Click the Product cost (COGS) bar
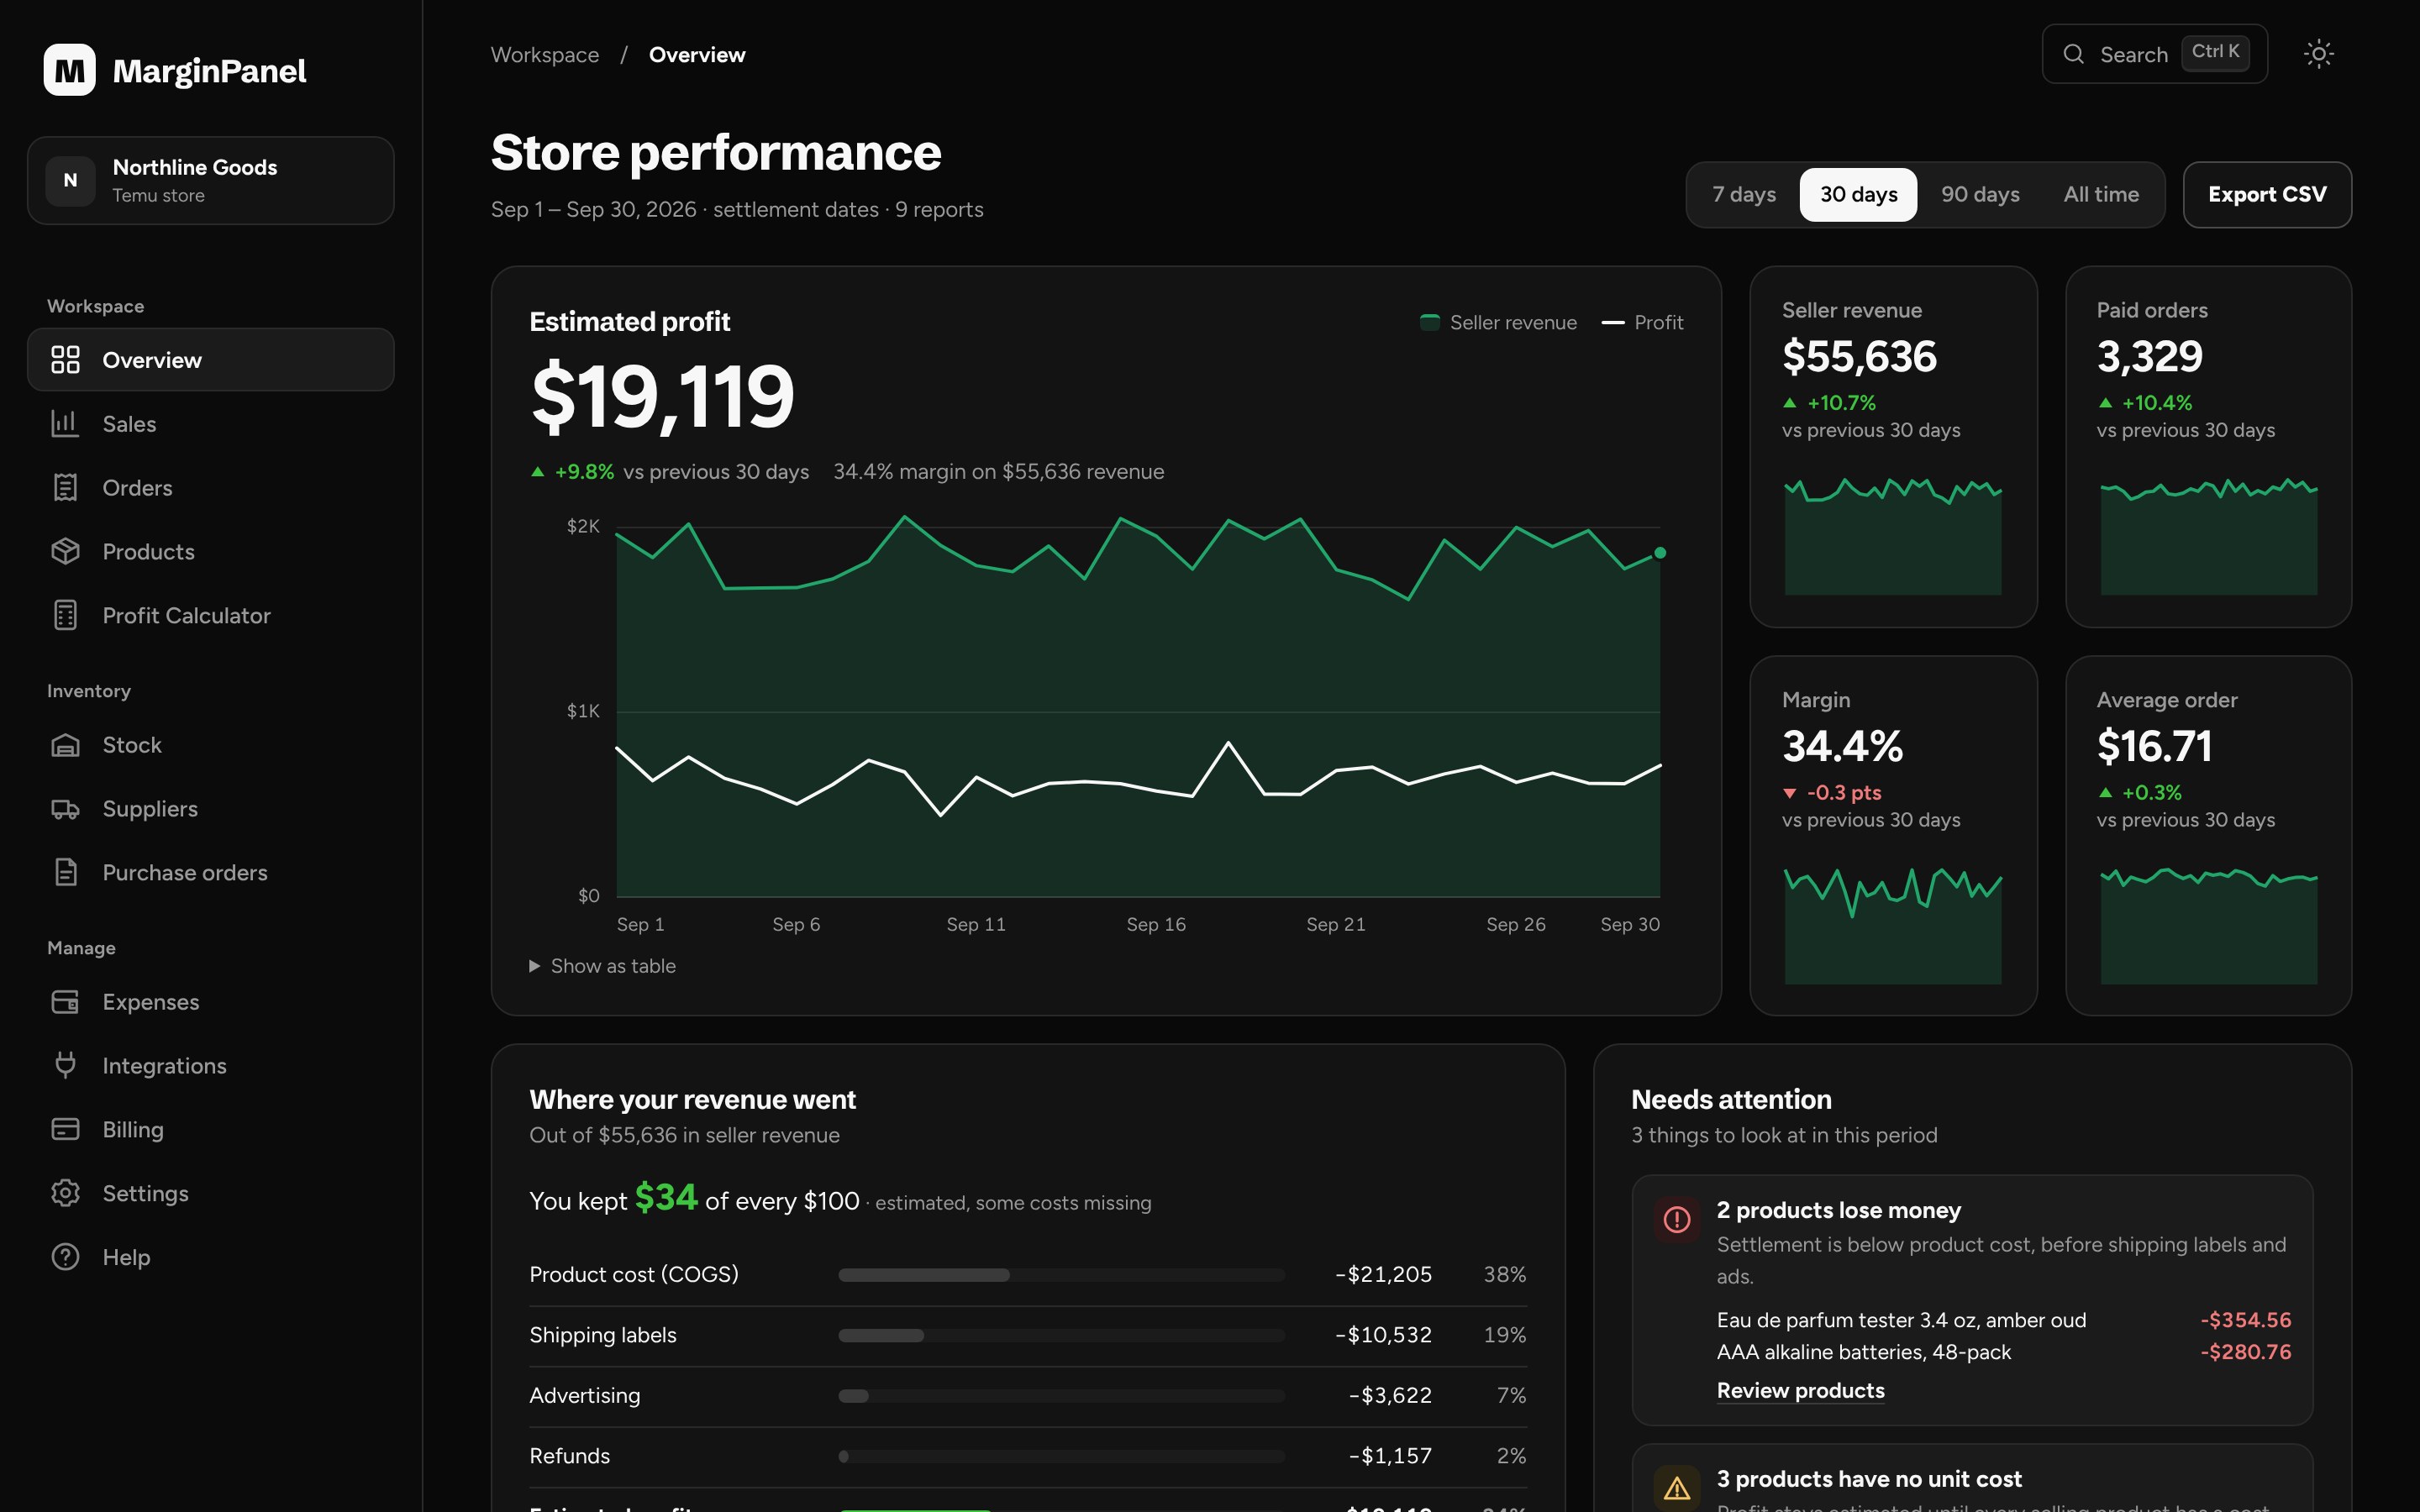2420x1512 pixels. click(x=1061, y=1275)
